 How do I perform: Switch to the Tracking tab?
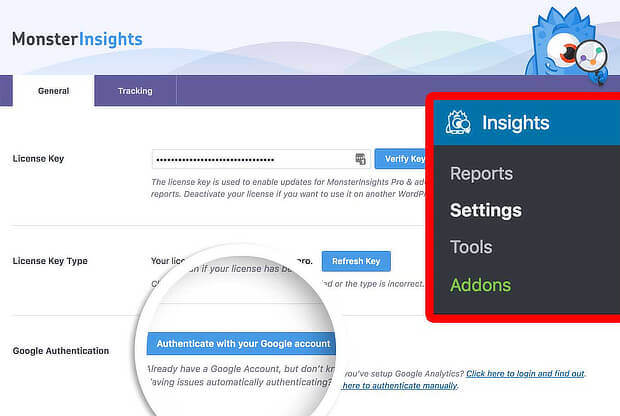click(x=135, y=91)
